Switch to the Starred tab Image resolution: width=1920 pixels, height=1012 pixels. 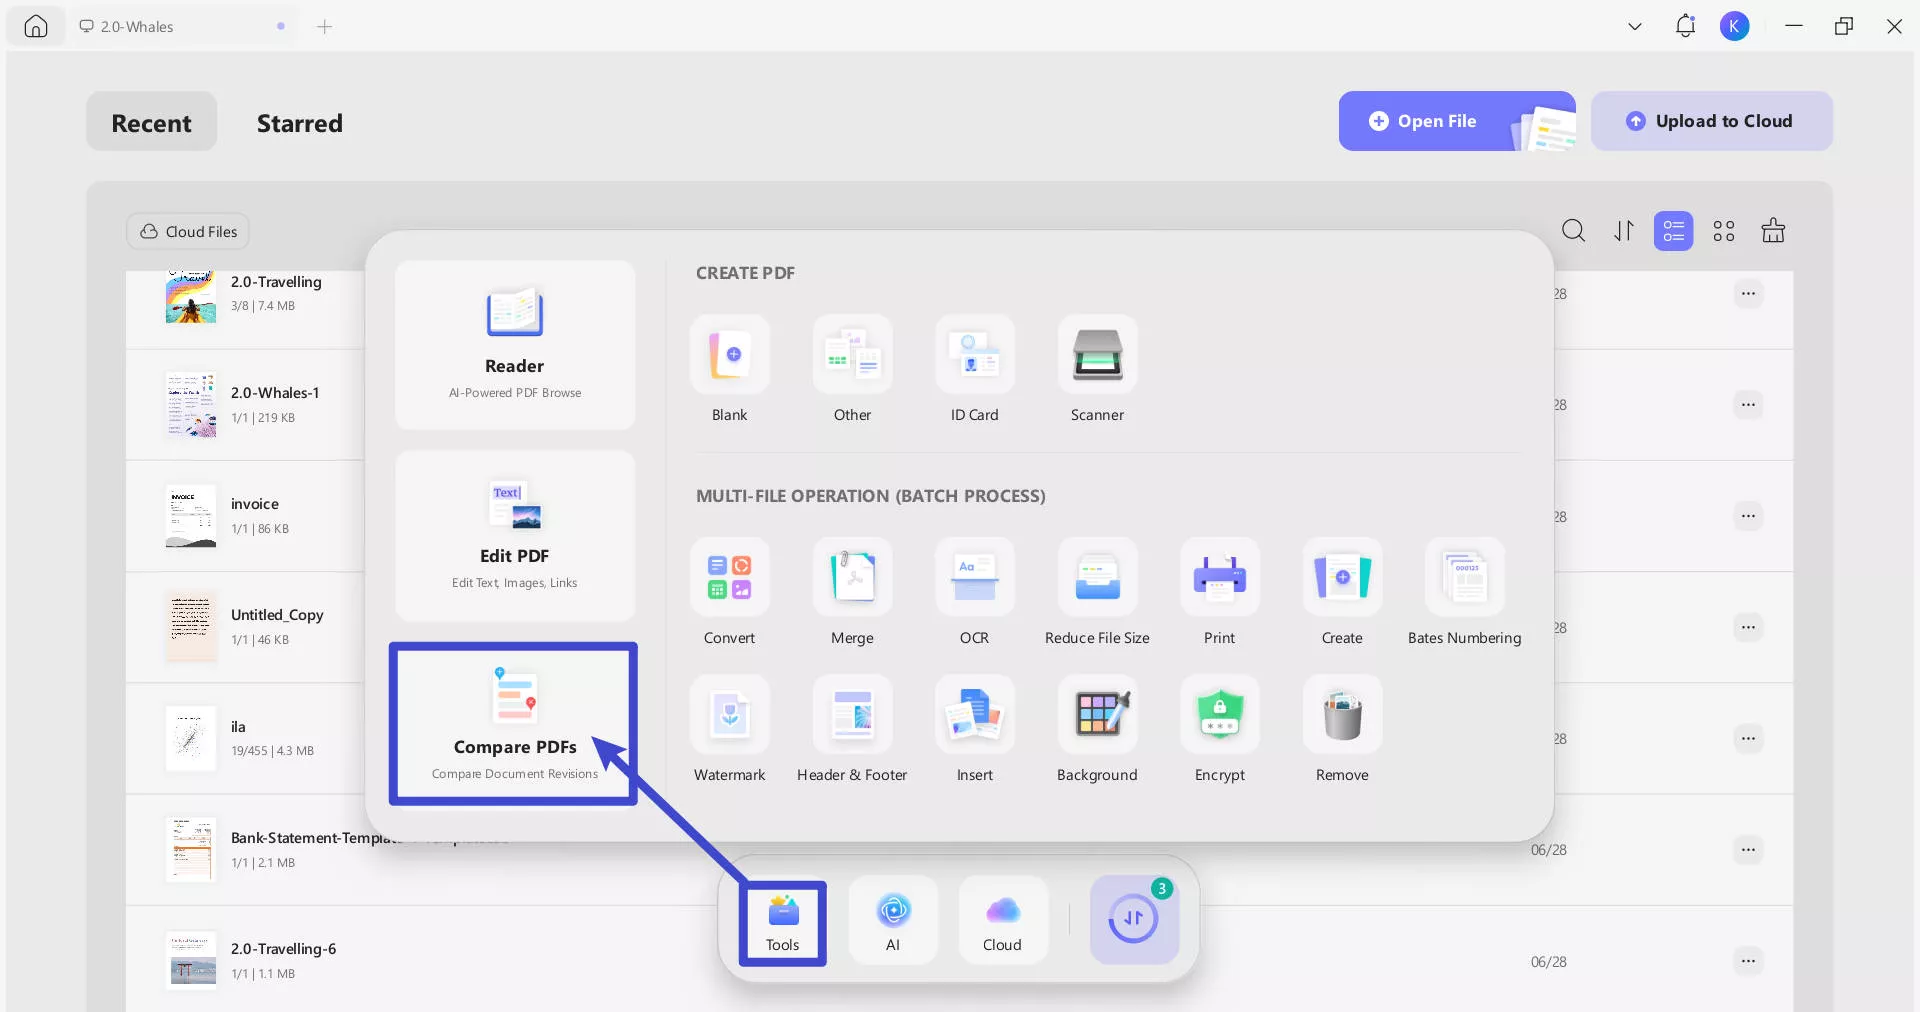[x=299, y=123]
